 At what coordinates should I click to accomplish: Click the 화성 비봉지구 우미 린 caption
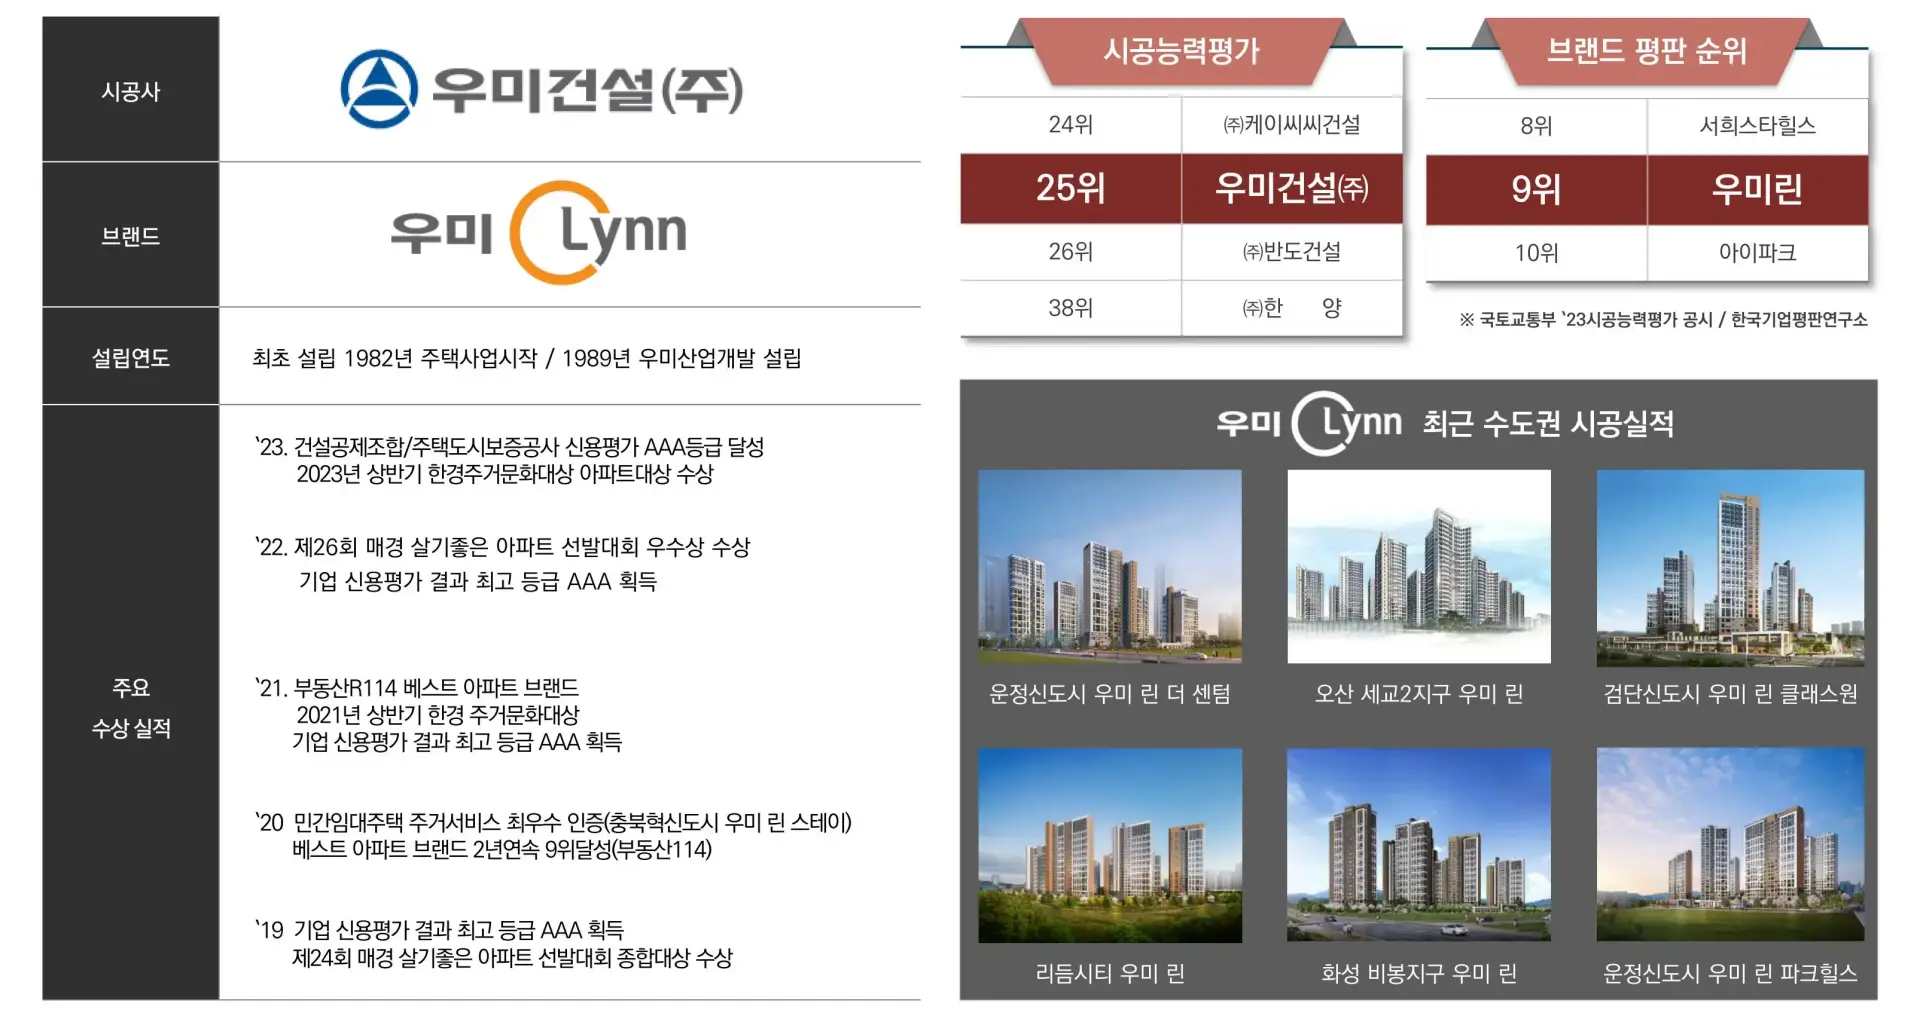(1419, 973)
